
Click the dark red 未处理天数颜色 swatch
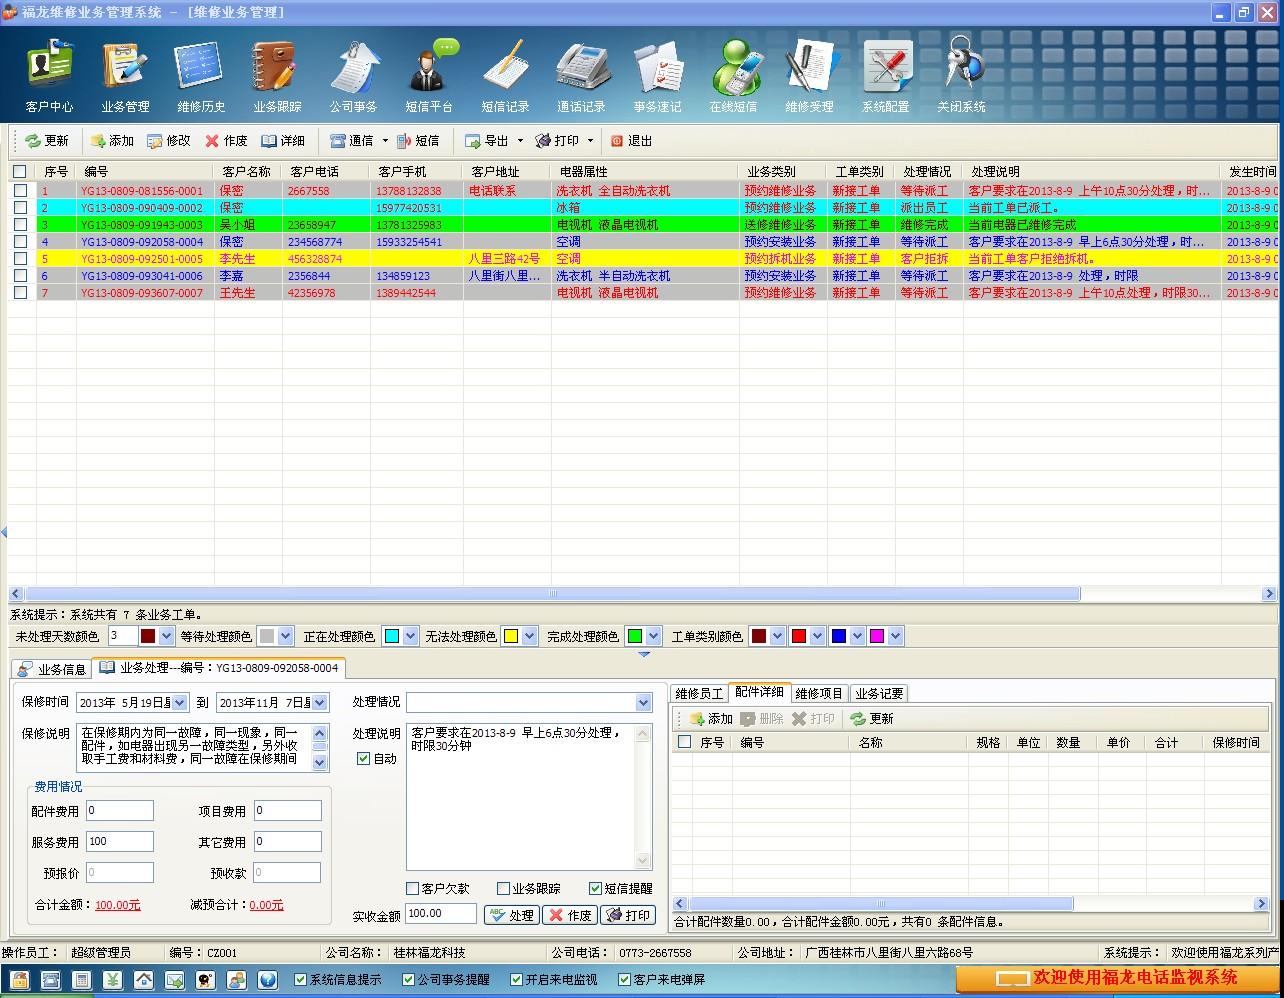point(148,636)
